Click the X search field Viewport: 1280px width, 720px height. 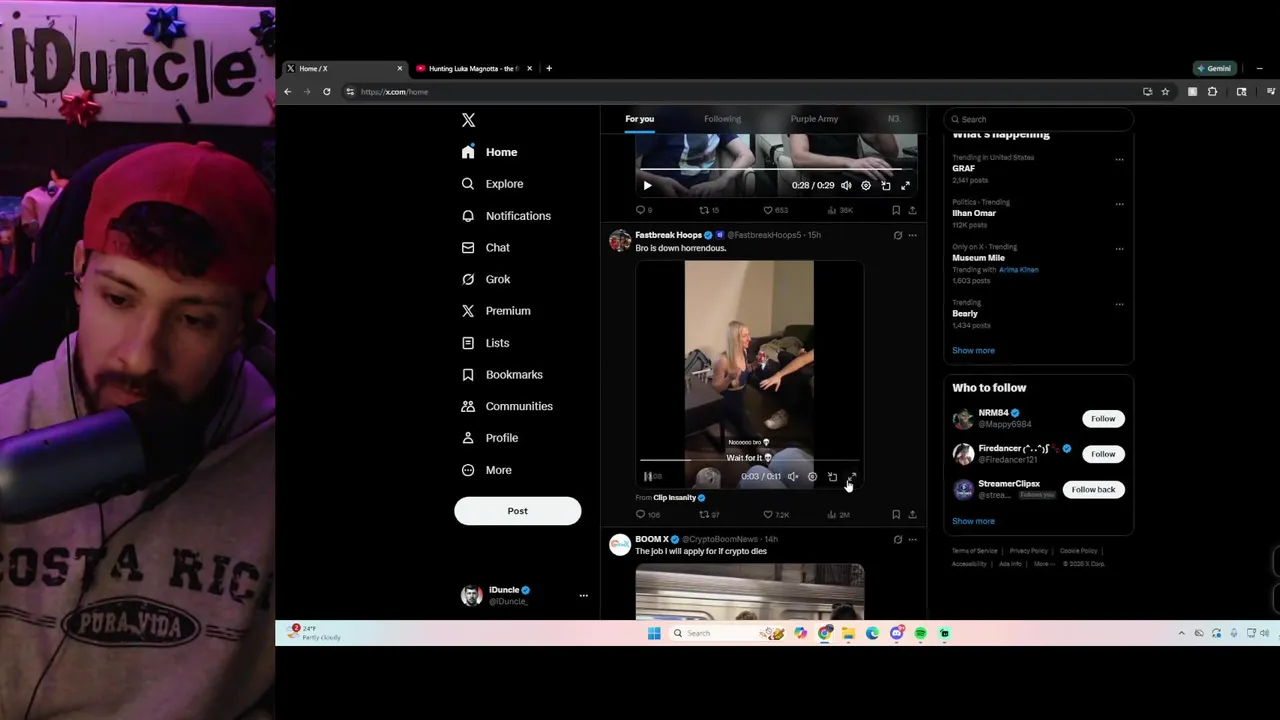[x=1038, y=119]
